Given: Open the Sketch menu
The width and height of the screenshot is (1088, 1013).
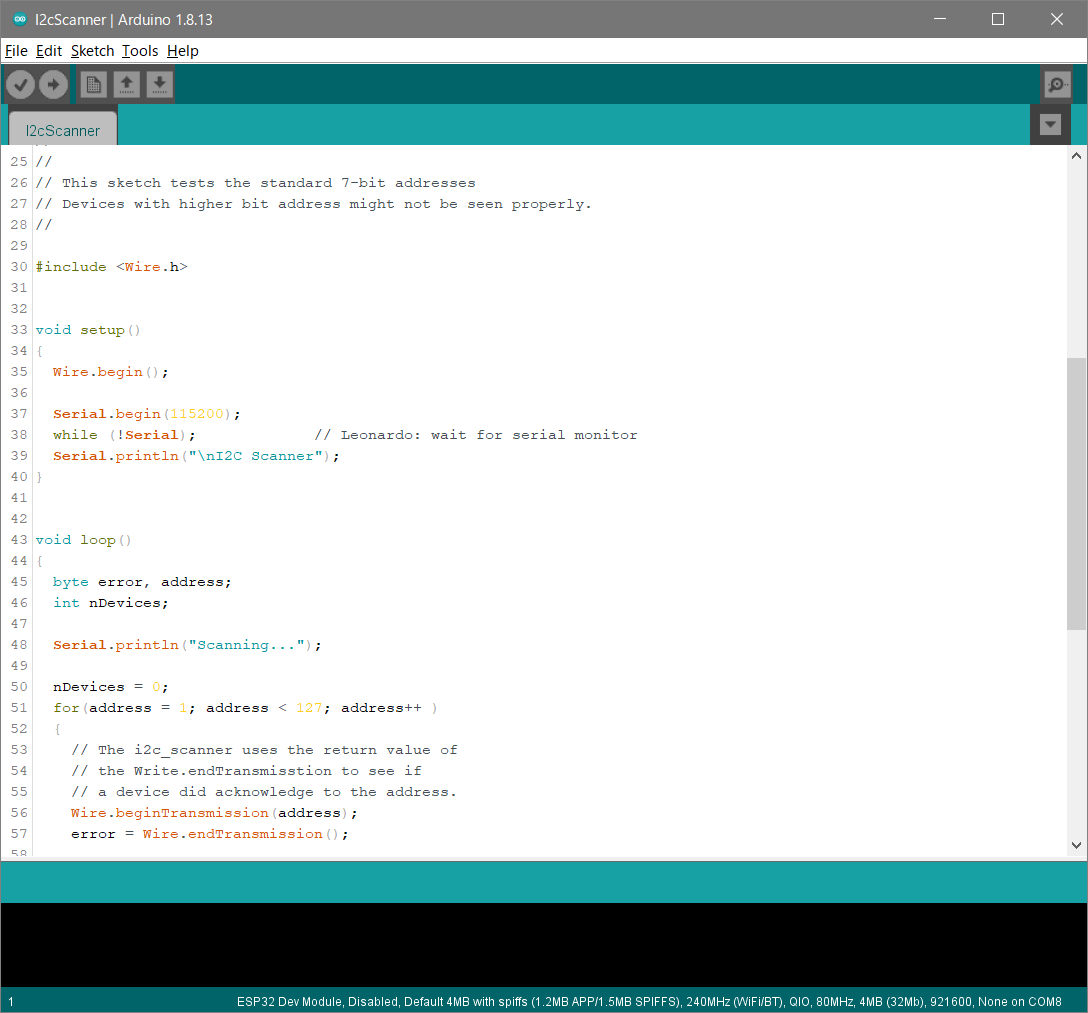Looking at the screenshot, I should pos(92,51).
